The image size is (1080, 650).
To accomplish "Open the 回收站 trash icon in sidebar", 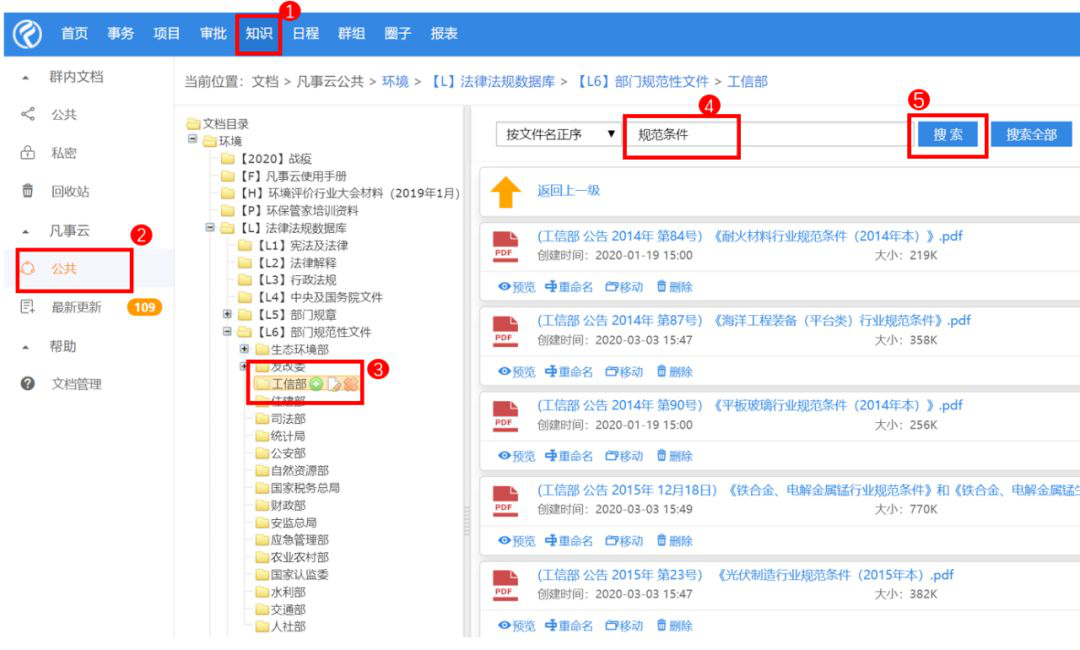I will [x=28, y=191].
